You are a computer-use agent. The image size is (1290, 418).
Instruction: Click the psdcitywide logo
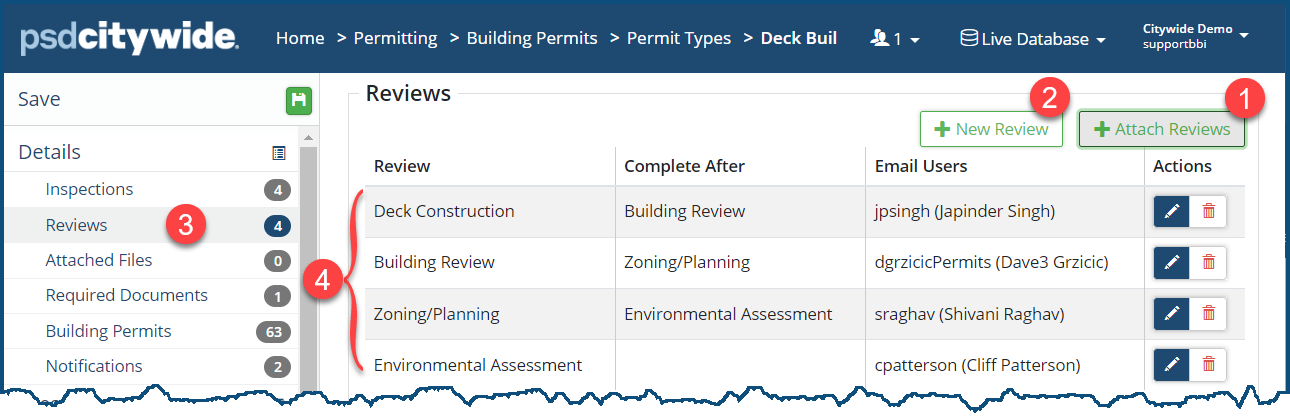(x=129, y=39)
